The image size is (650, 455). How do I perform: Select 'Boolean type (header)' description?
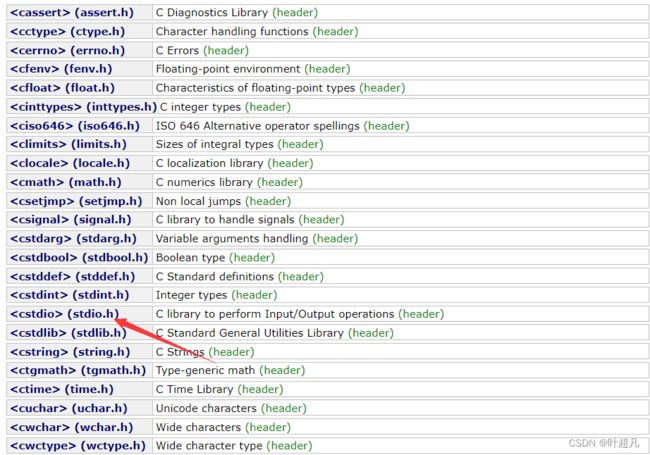(x=215, y=258)
